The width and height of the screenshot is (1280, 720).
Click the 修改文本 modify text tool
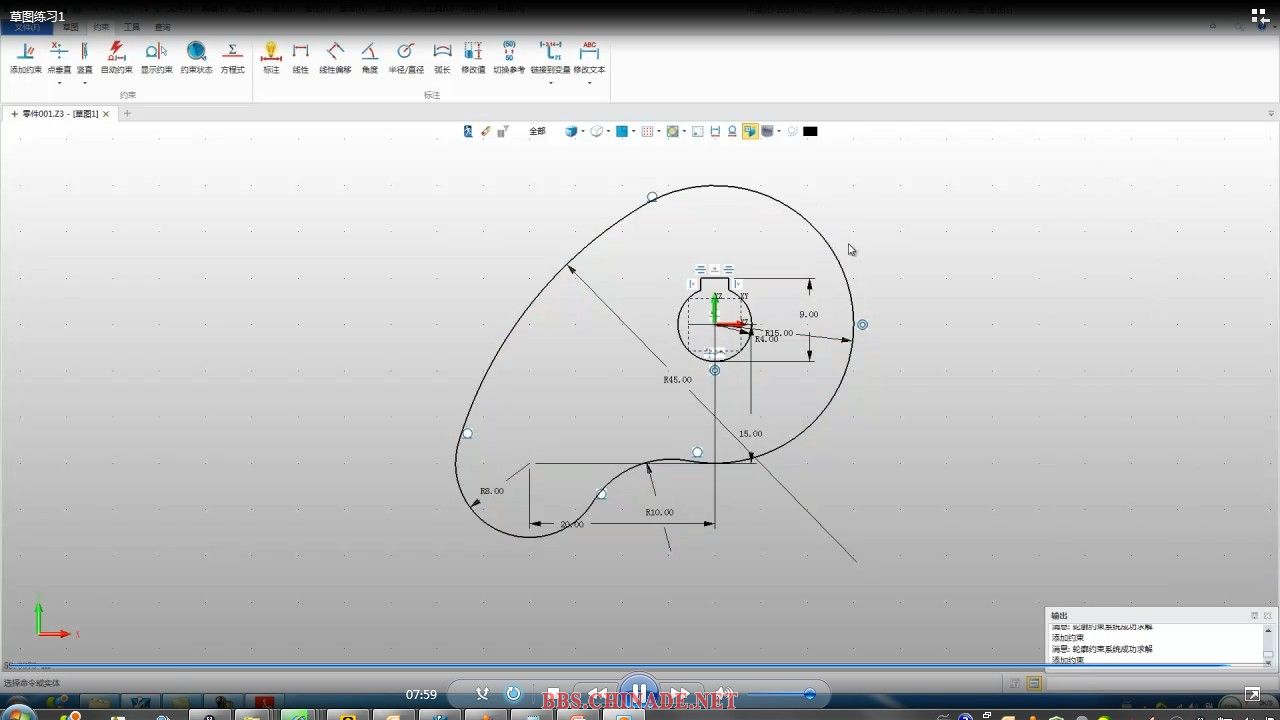[x=589, y=58]
